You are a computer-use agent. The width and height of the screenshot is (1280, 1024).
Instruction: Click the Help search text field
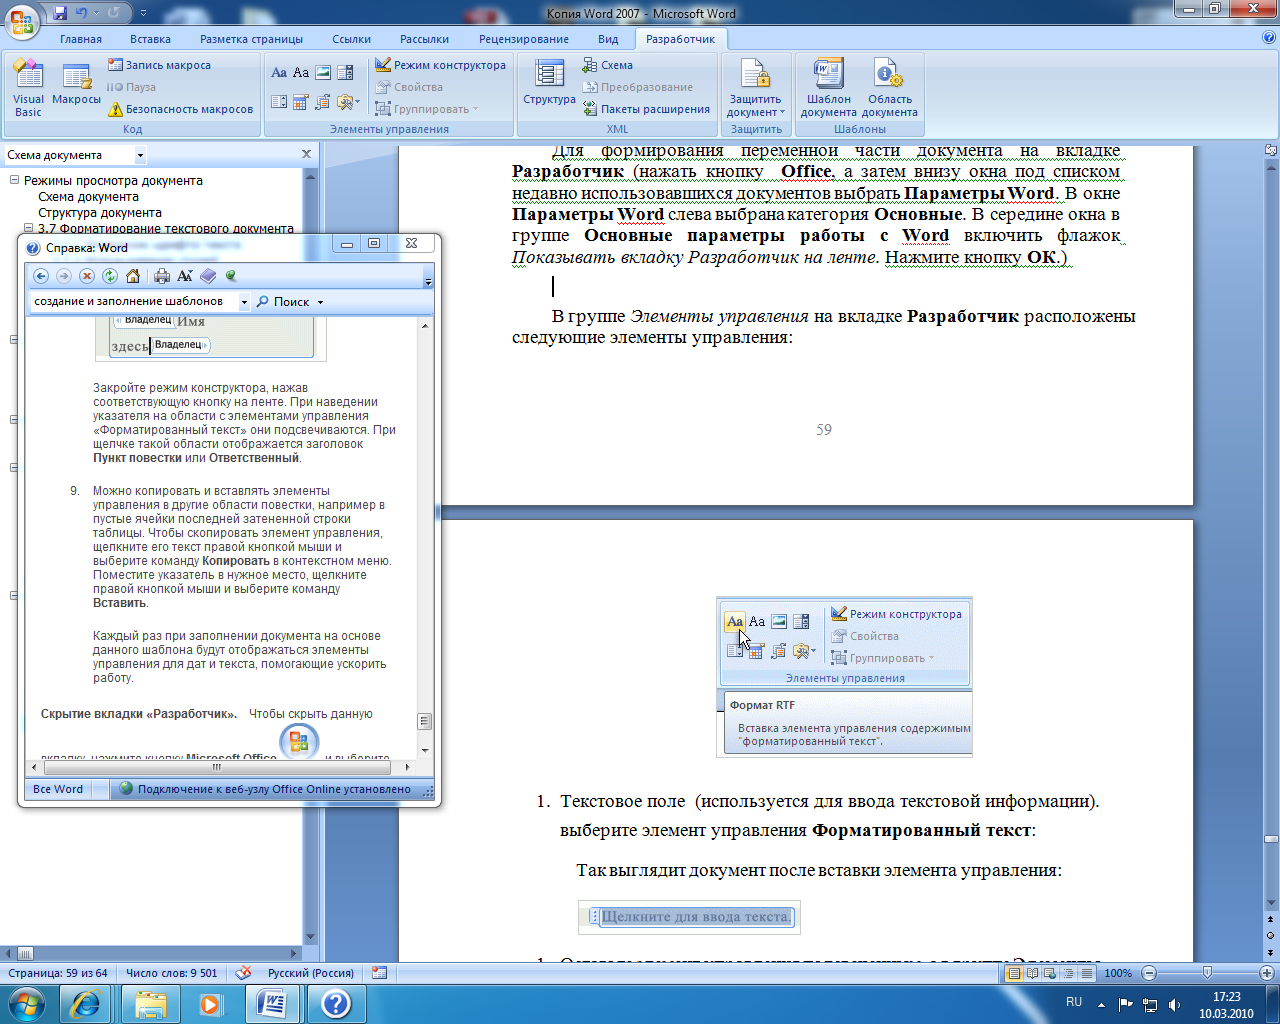click(134, 302)
